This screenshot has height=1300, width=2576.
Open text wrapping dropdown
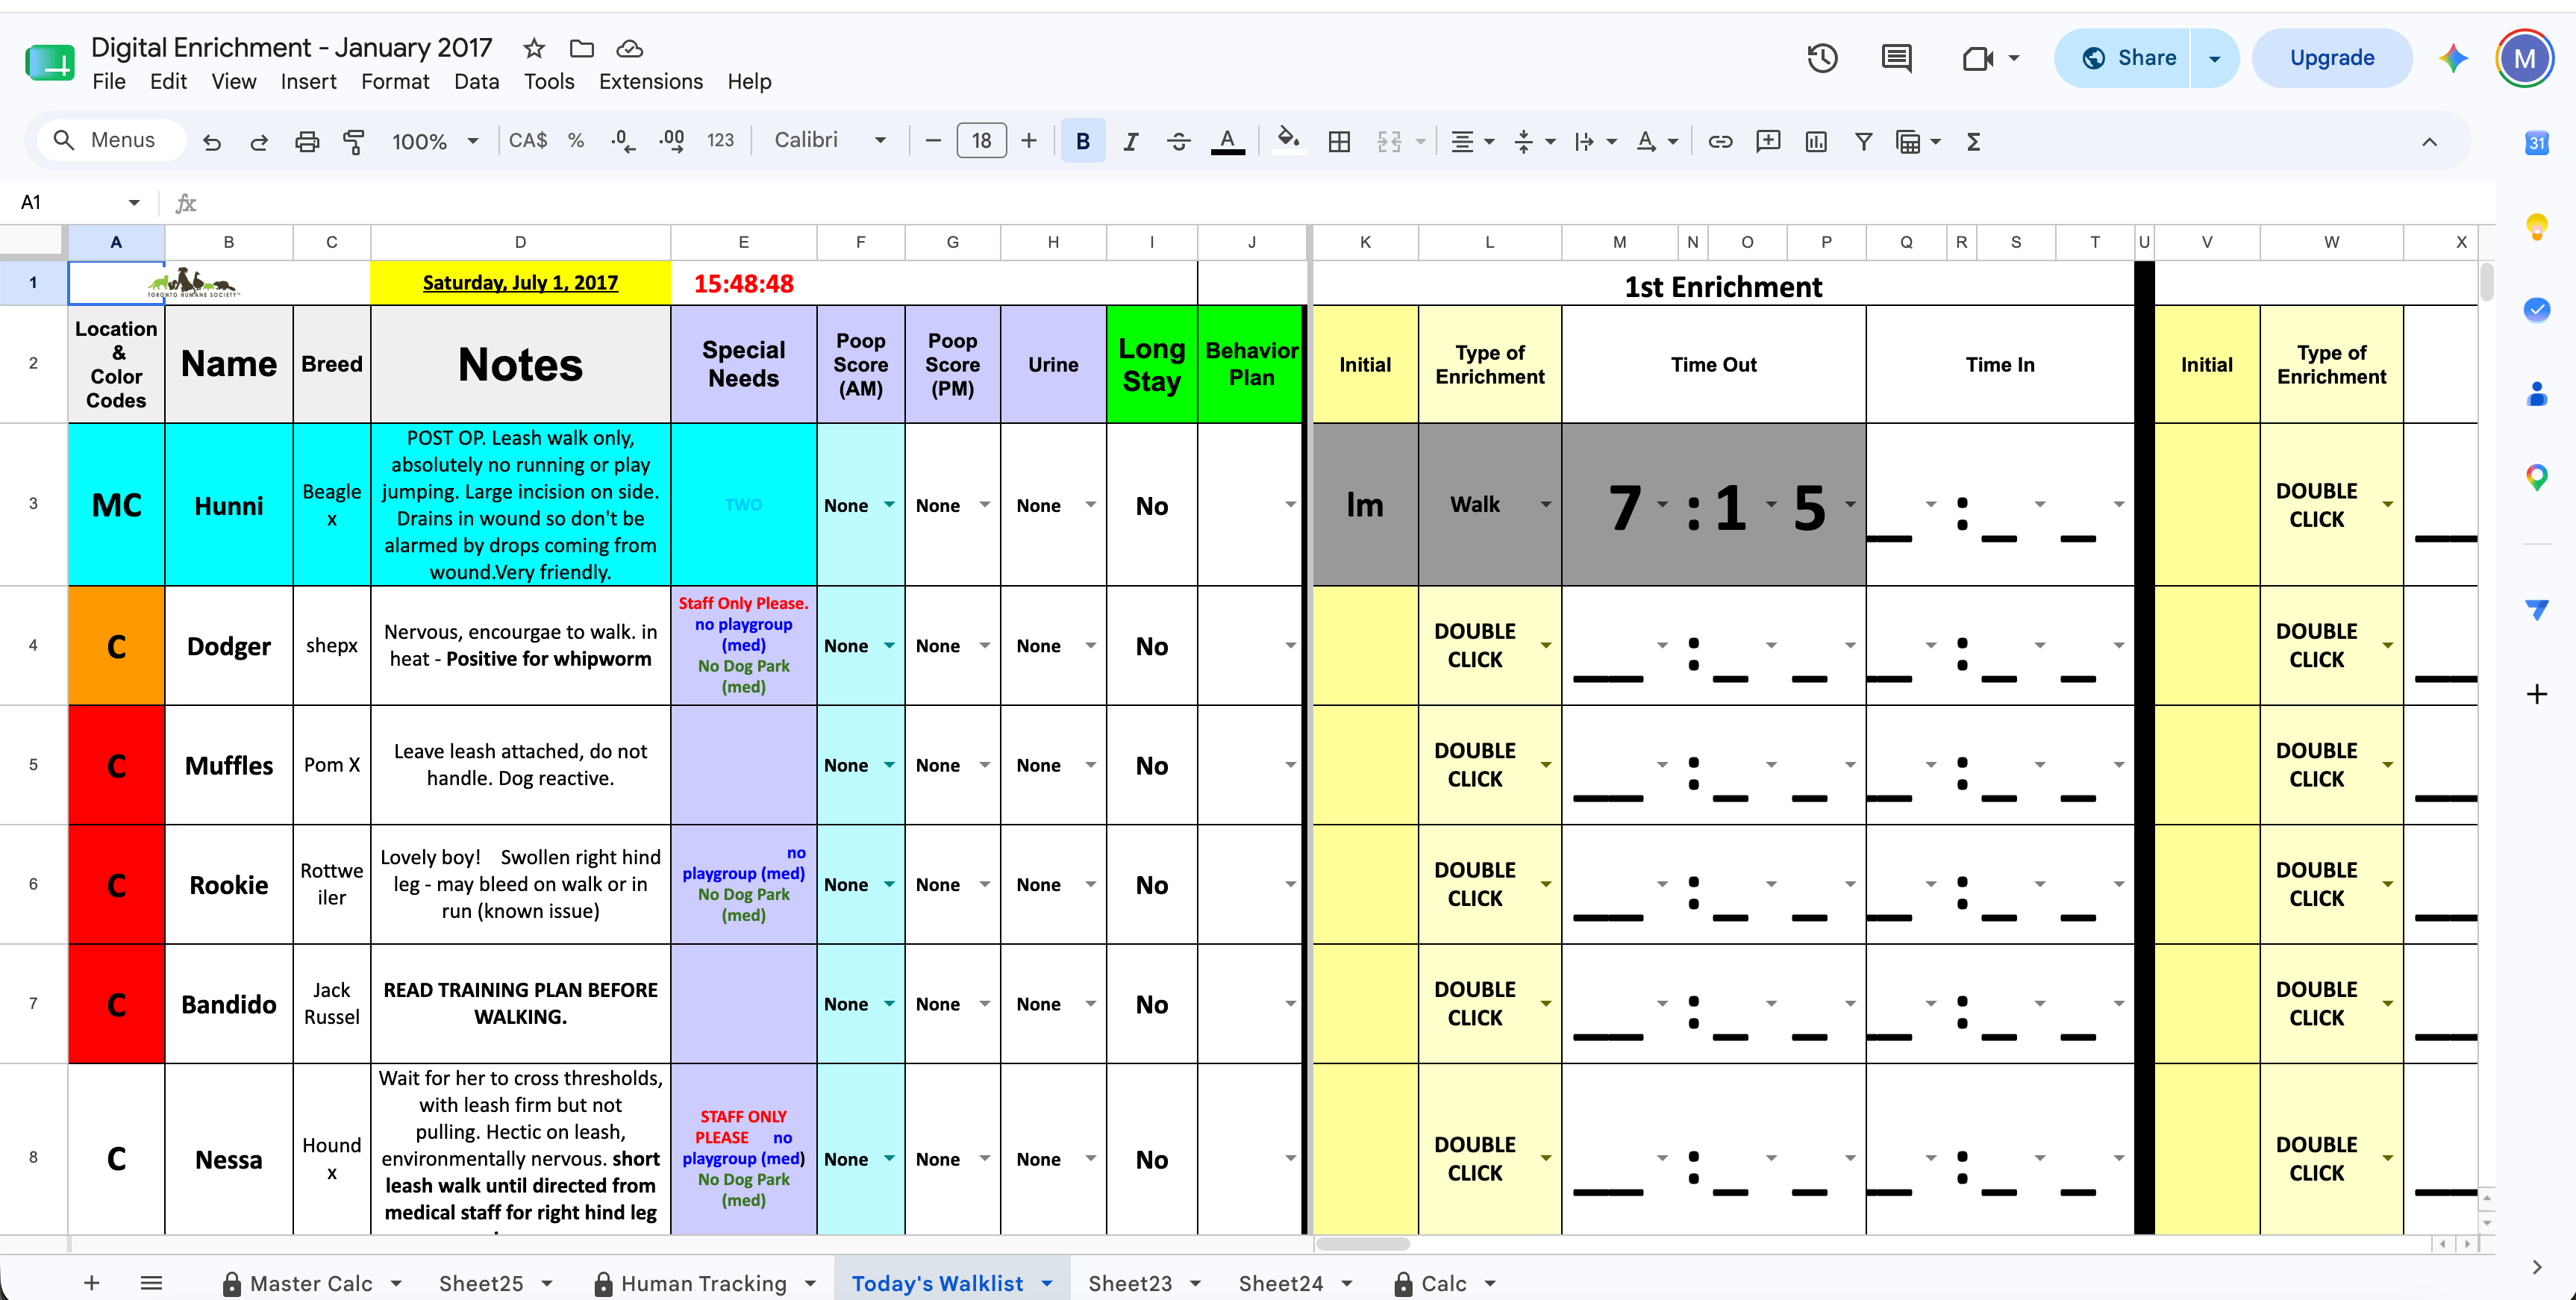tap(1595, 142)
